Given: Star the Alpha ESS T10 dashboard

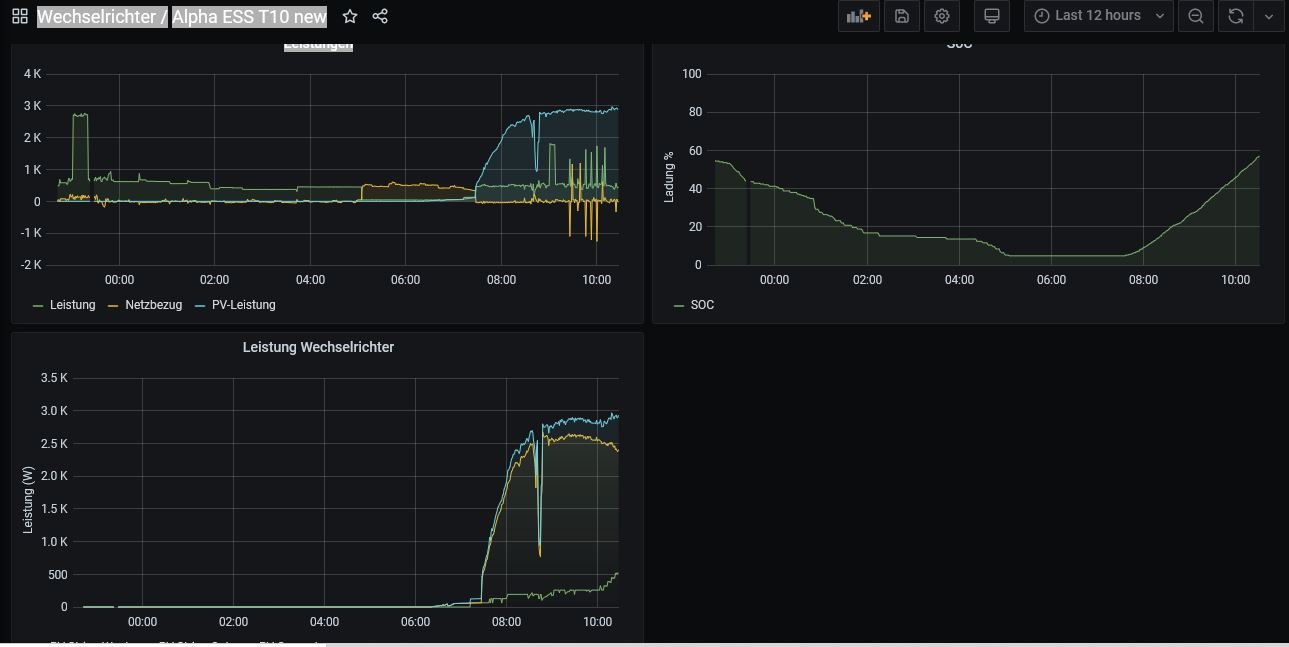Looking at the screenshot, I should point(350,16).
